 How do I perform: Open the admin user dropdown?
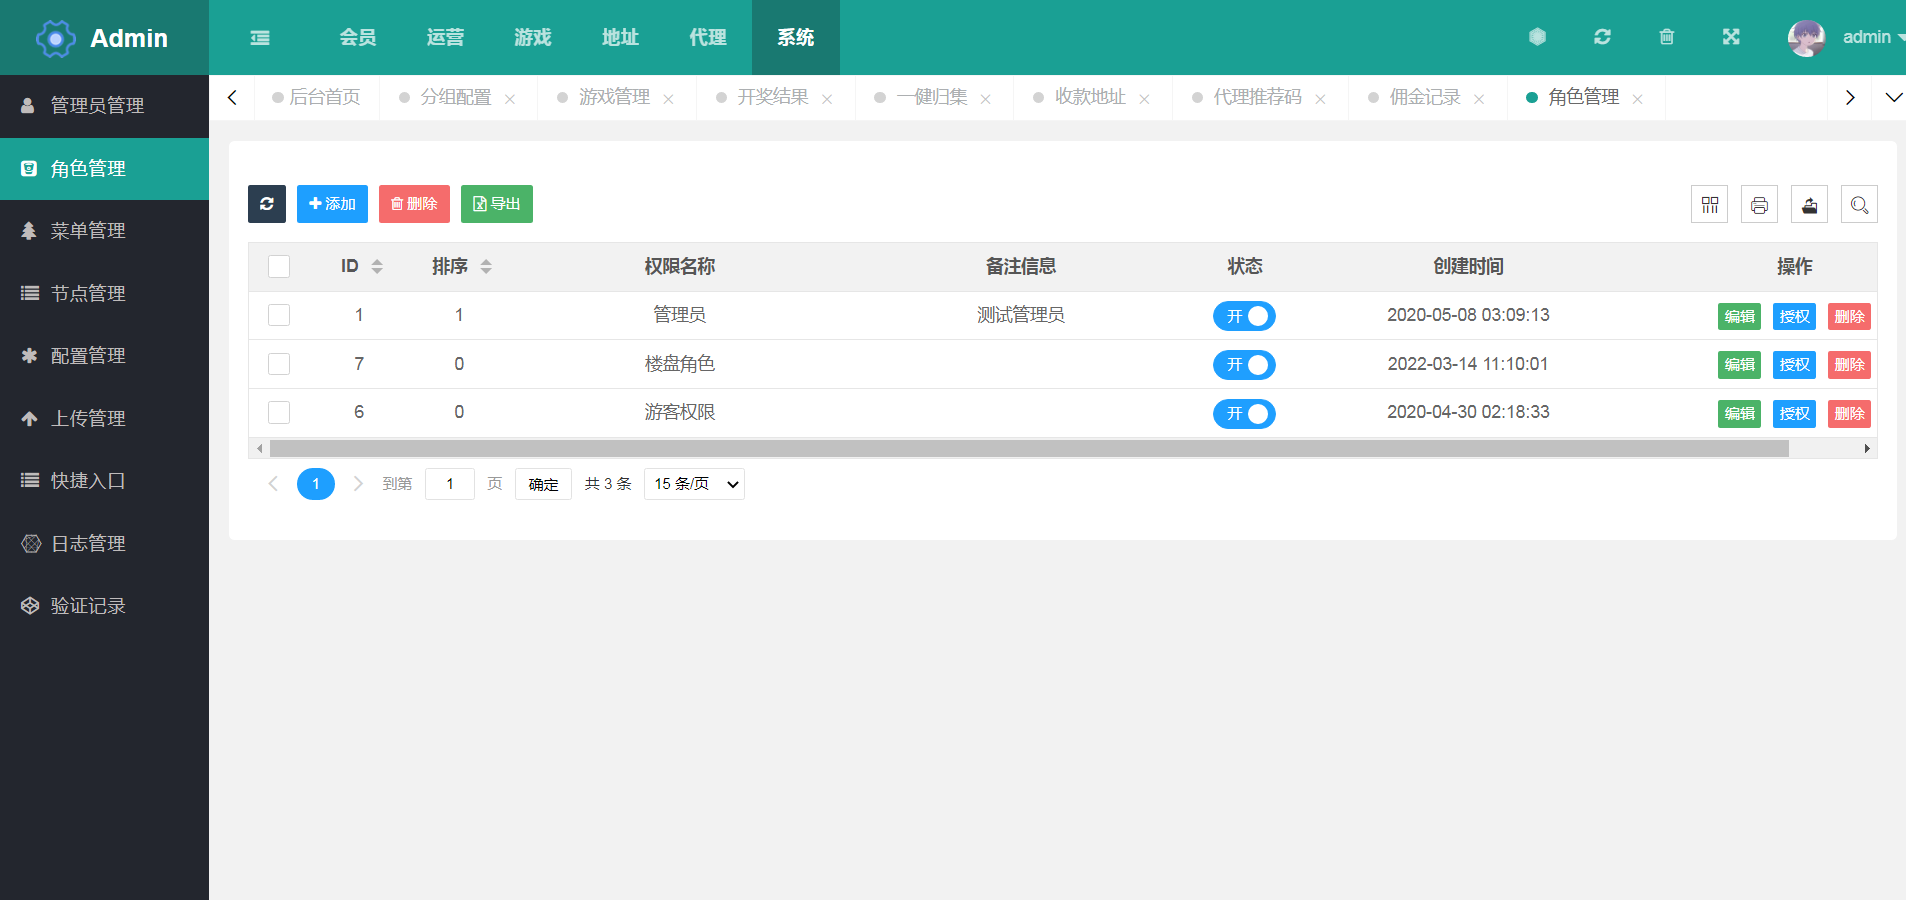point(1872,37)
